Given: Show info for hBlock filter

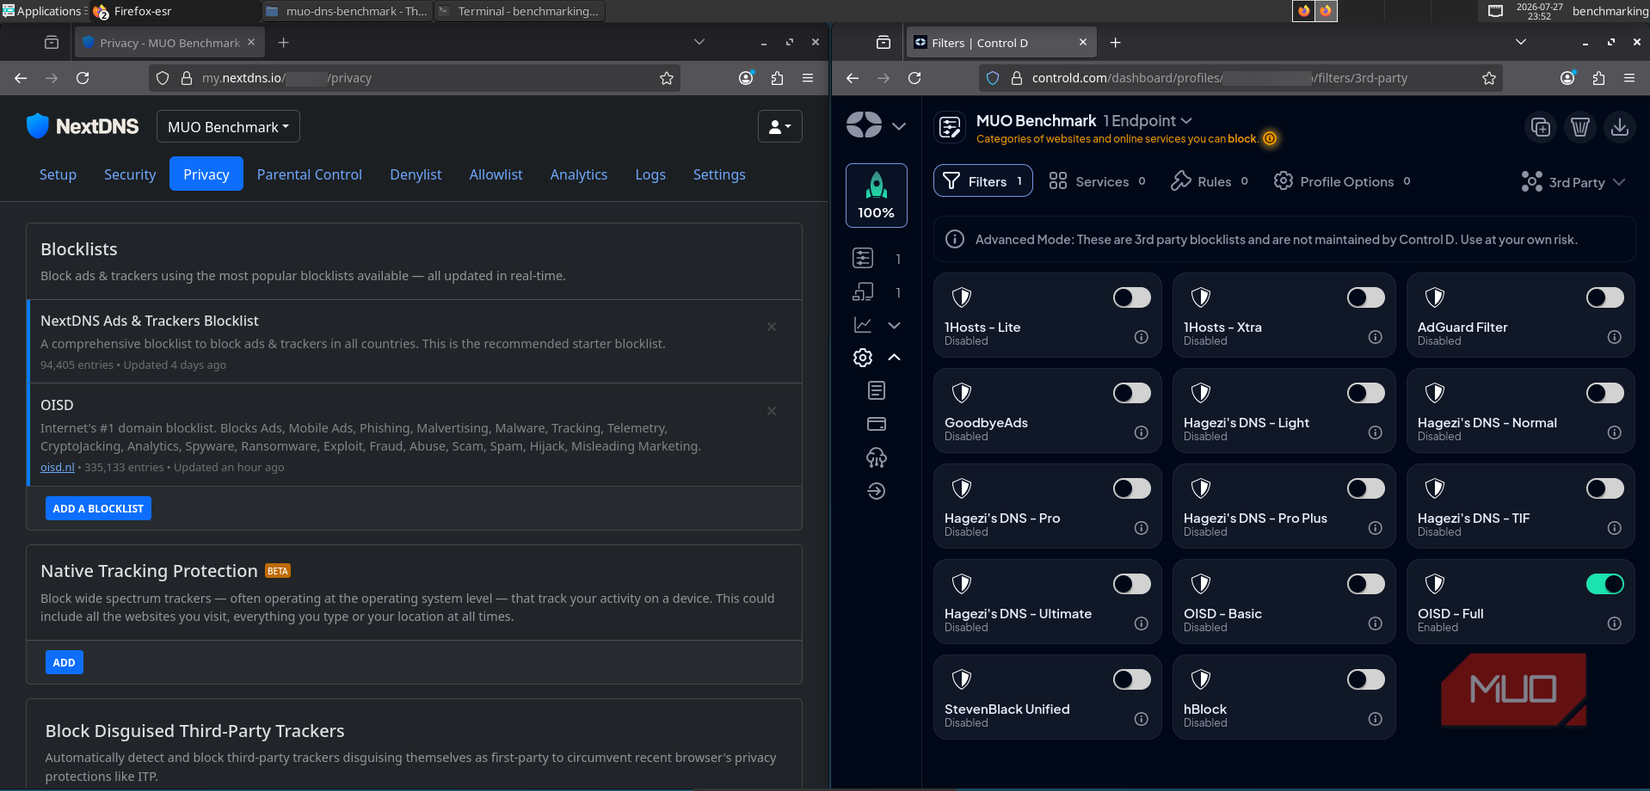Looking at the screenshot, I should tap(1375, 719).
